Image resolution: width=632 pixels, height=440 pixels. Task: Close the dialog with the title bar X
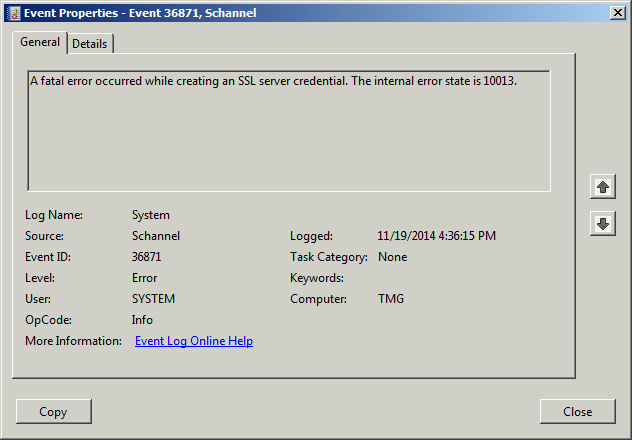617,13
